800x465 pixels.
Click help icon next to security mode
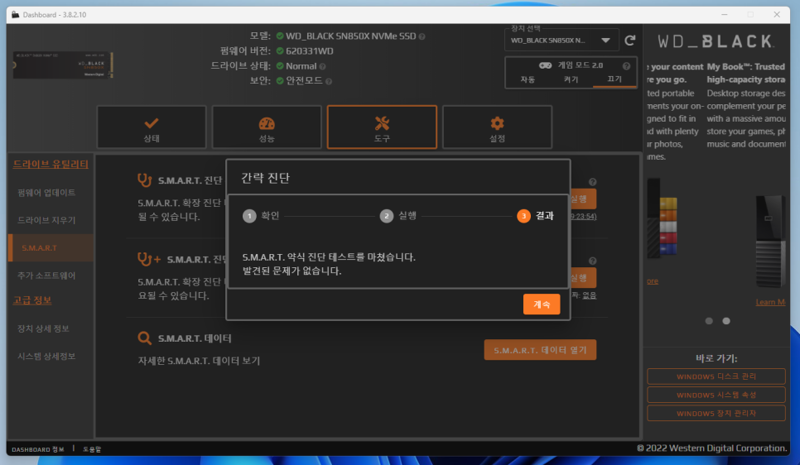pos(329,81)
